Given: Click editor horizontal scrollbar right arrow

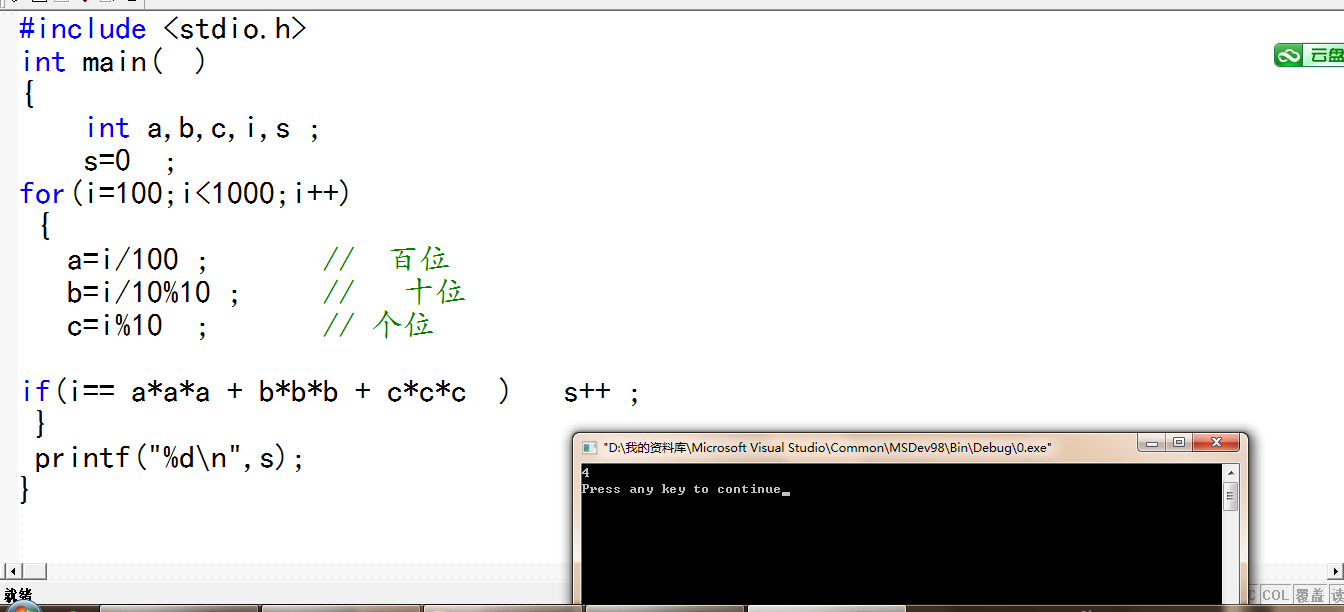Looking at the screenshot, I should click(1334, 571).
